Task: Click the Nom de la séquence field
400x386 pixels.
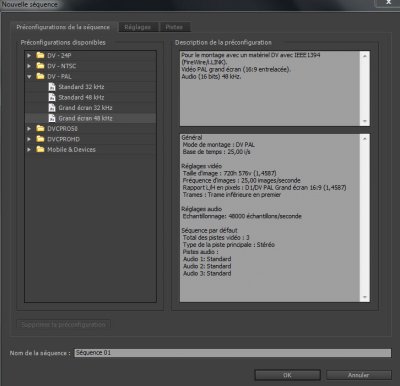Action: tap(233, 353)
